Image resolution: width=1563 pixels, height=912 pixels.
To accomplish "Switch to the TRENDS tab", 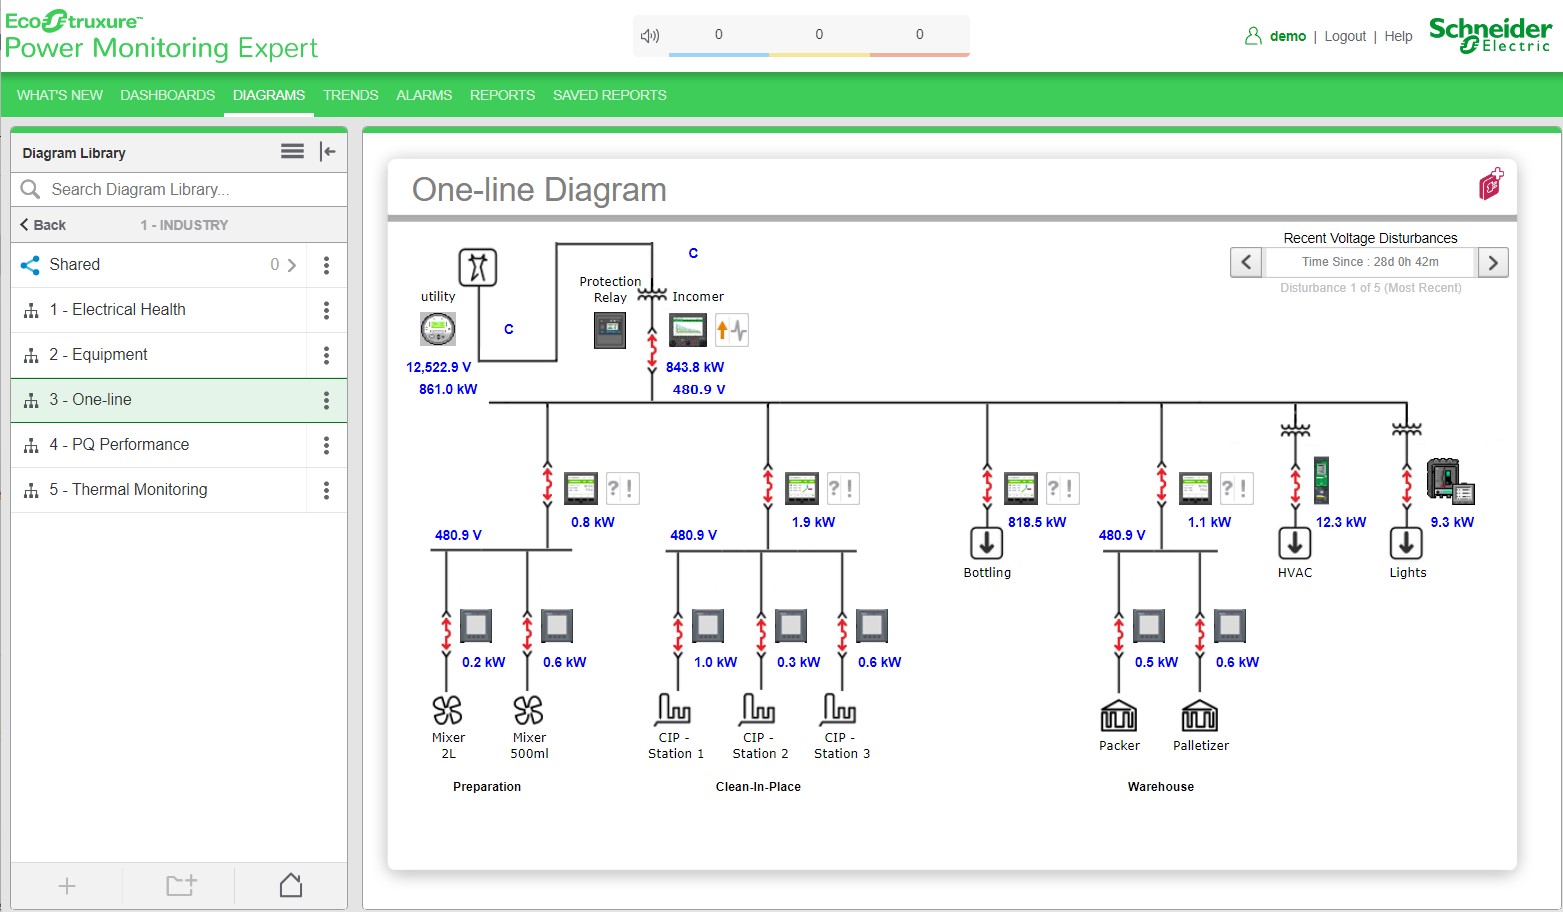I will pyautogui.click(x=350, y=95).
